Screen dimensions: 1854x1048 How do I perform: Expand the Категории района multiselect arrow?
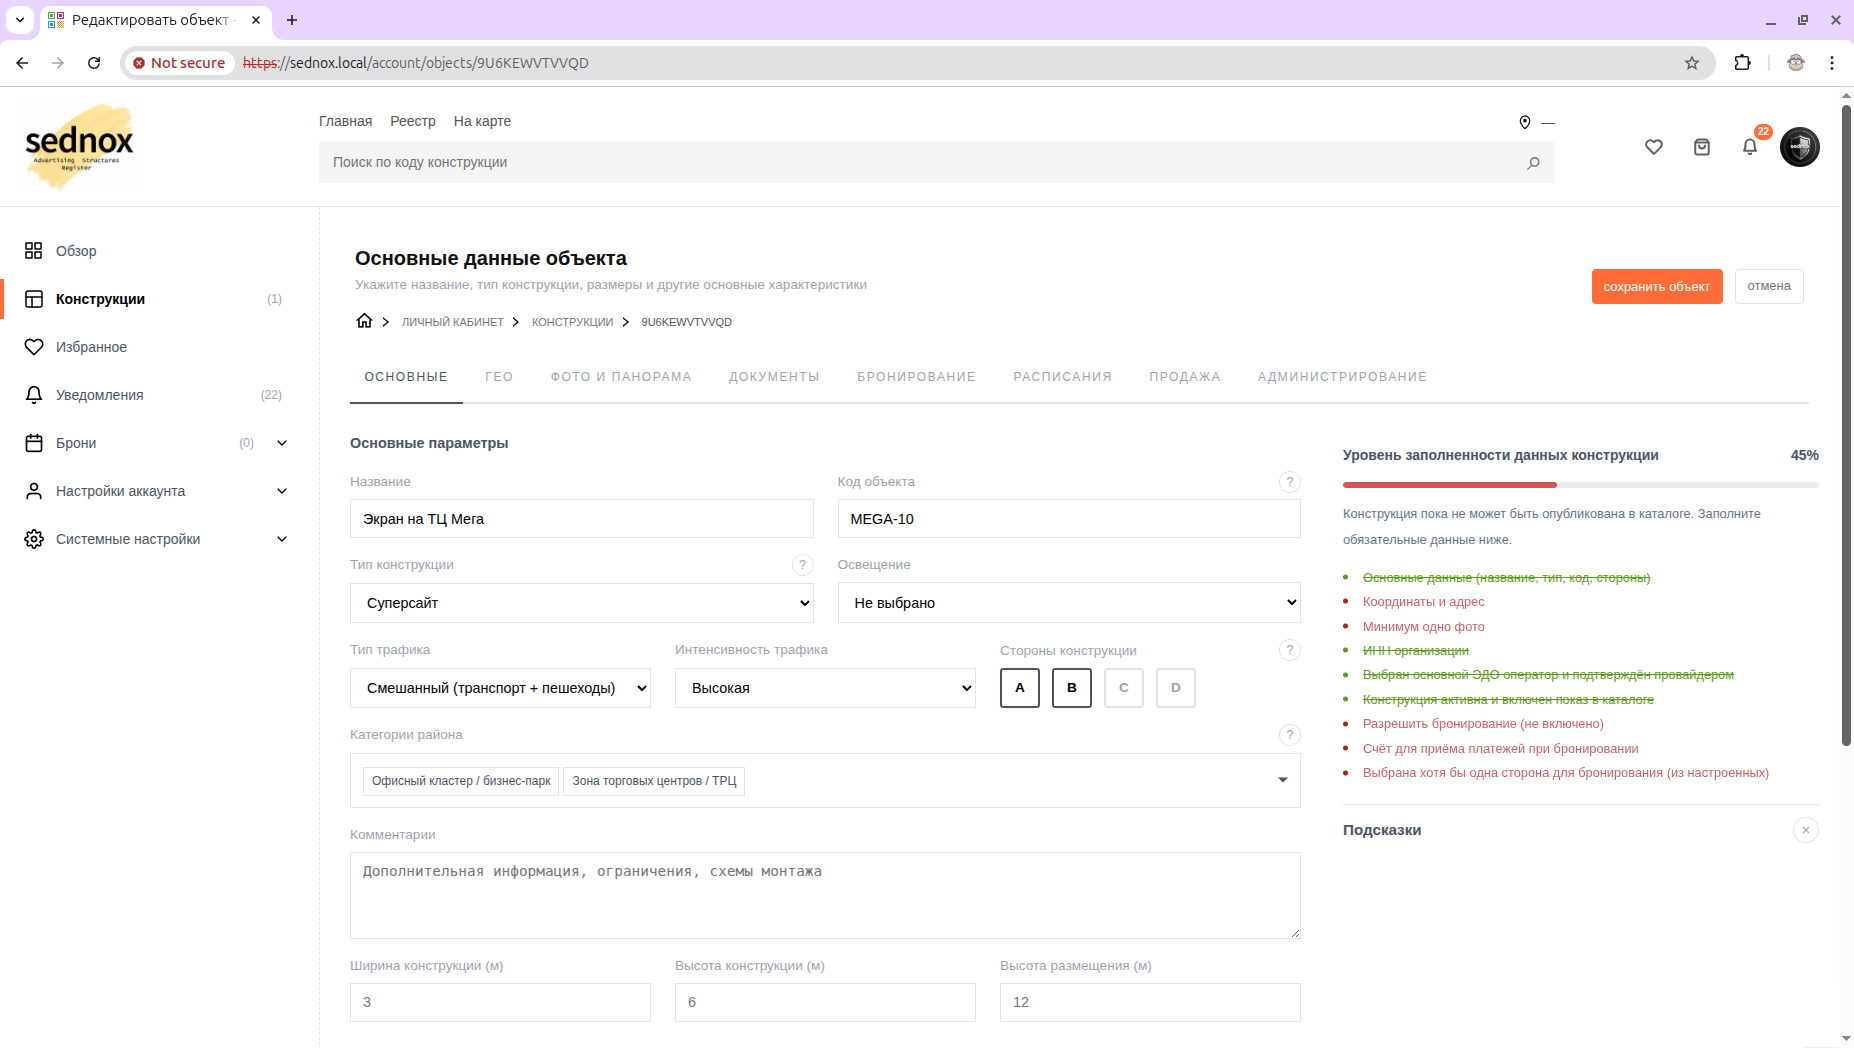[1283, 780]
